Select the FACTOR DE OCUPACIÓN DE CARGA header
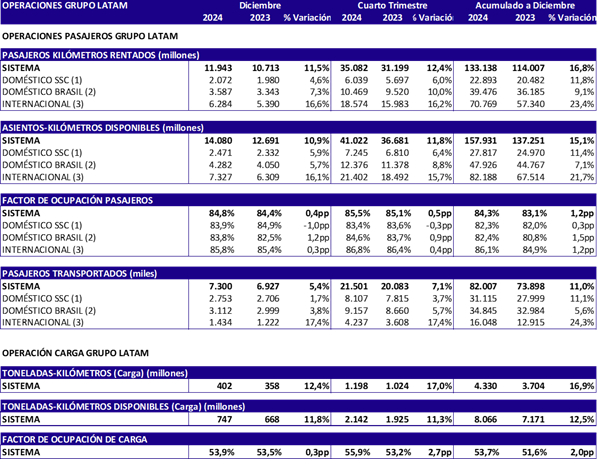This screenshot has height=459, width=597. (75, 440)
